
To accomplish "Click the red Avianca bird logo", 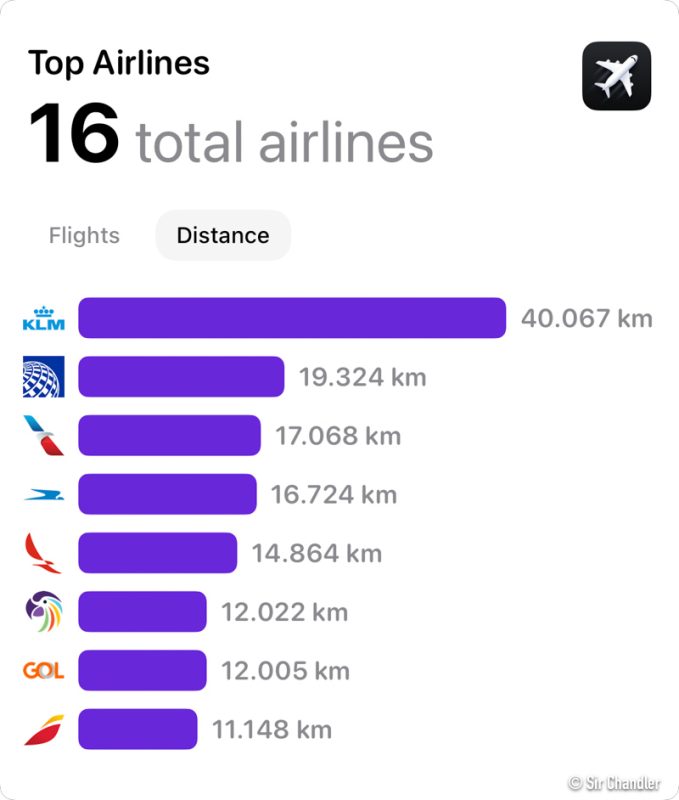I will point(43,553).
